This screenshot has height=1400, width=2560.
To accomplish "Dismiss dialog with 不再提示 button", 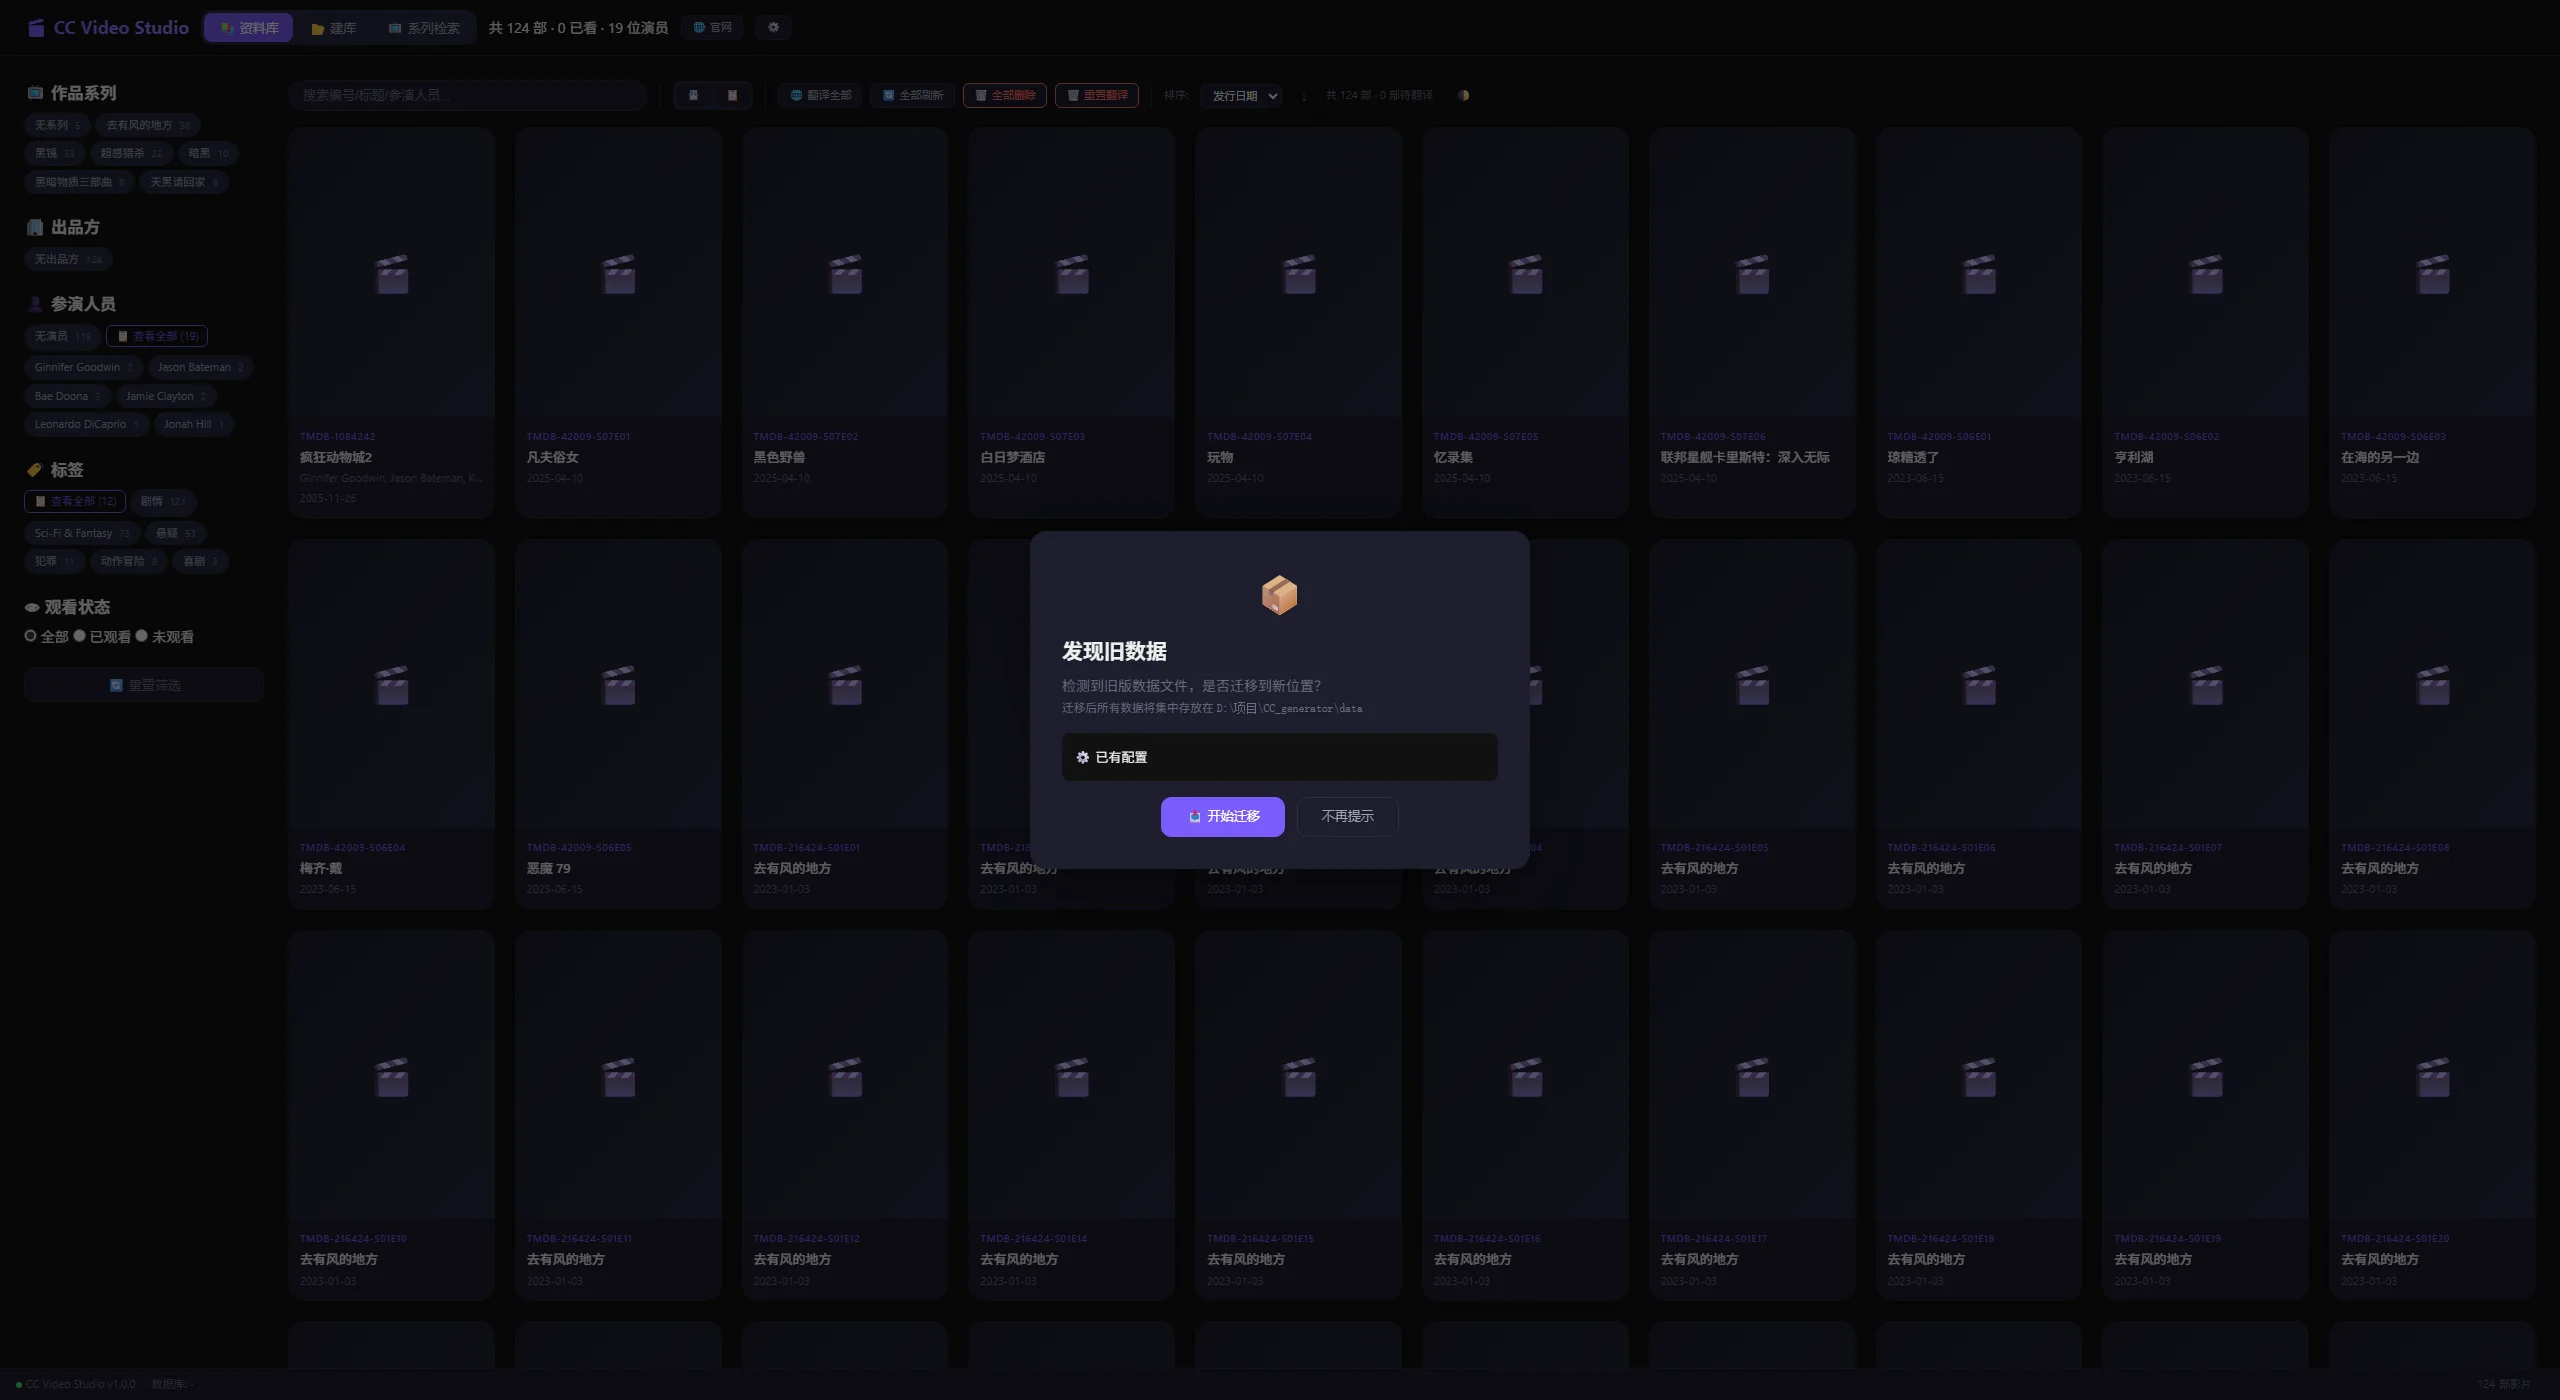I will tap(1347, 816).
